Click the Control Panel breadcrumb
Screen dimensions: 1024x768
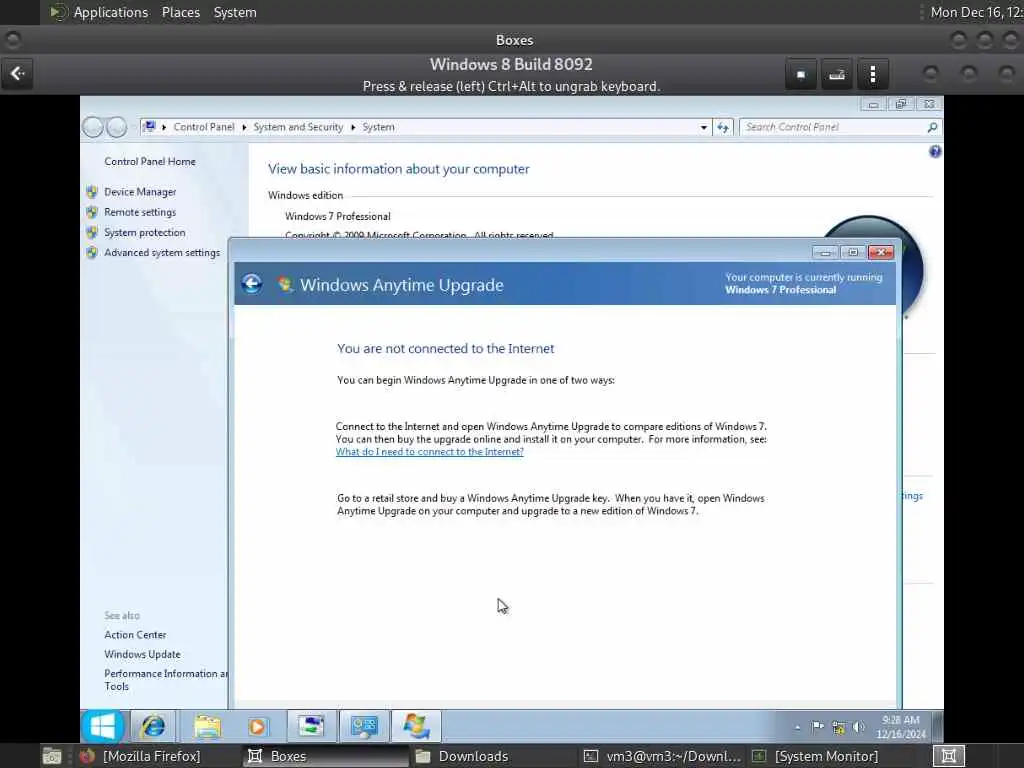(204, 127)
